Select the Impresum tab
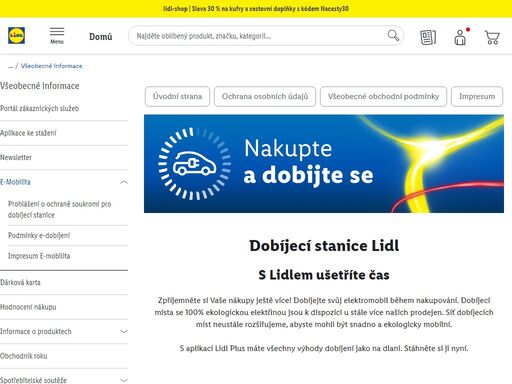This screenshot has height=384, width=512. coord(477,96)
